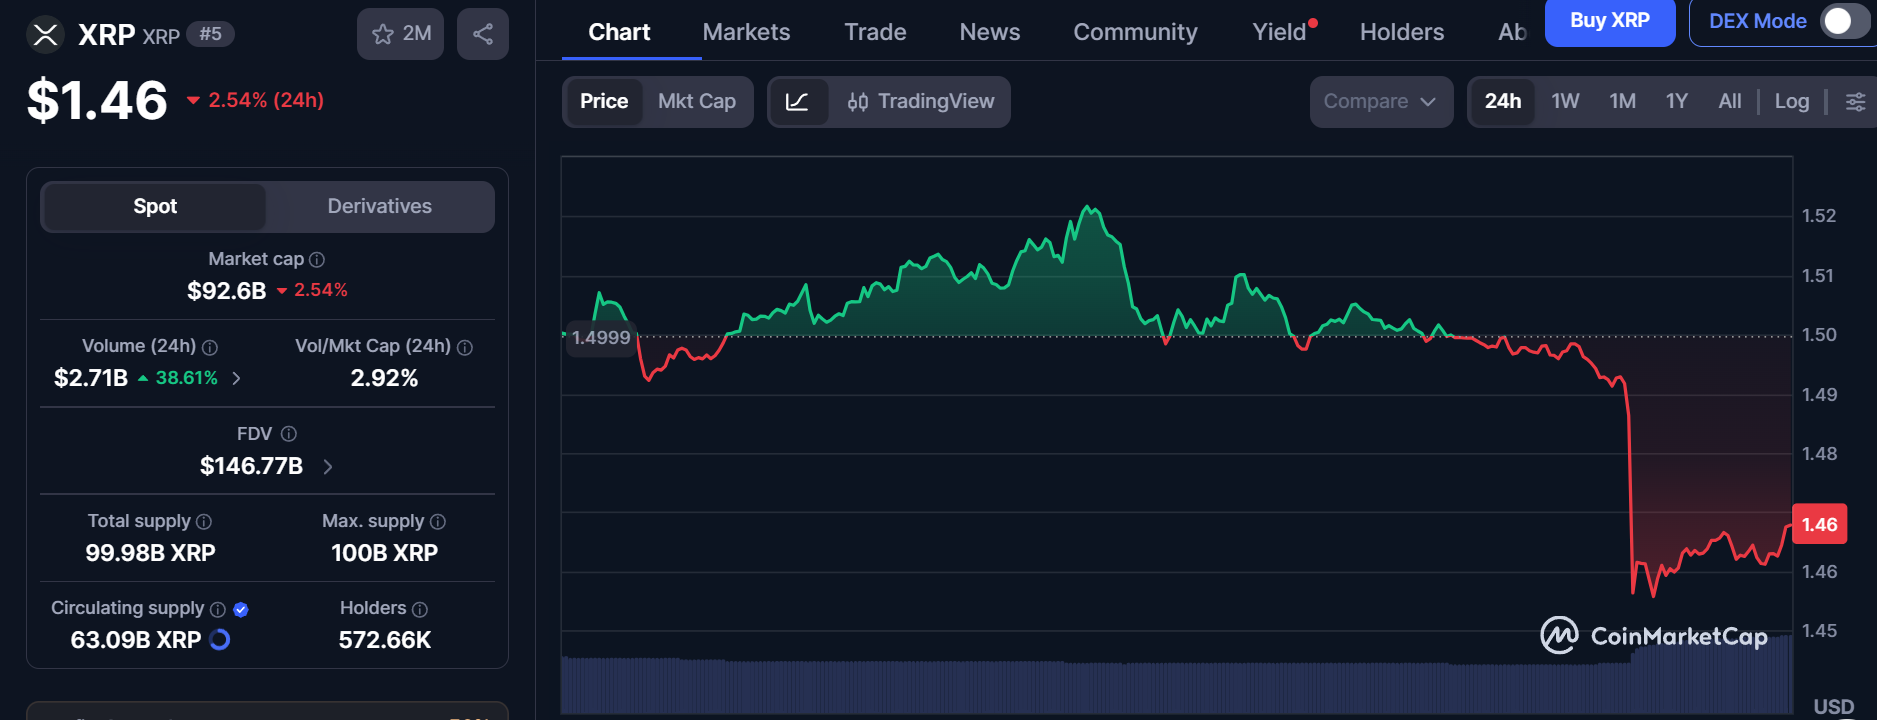Show Total supply info icon
Screen dimensions: 1877x720
(204, 522)
